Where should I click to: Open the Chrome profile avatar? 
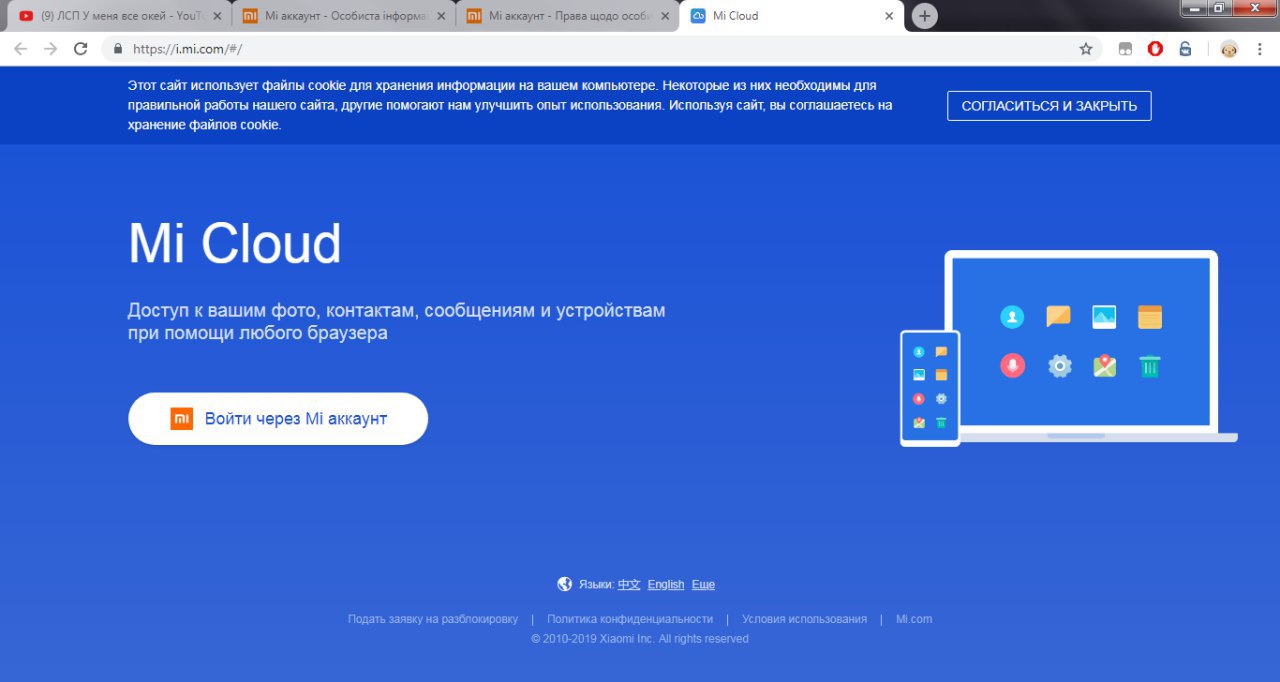click(x=1229, y=48)
